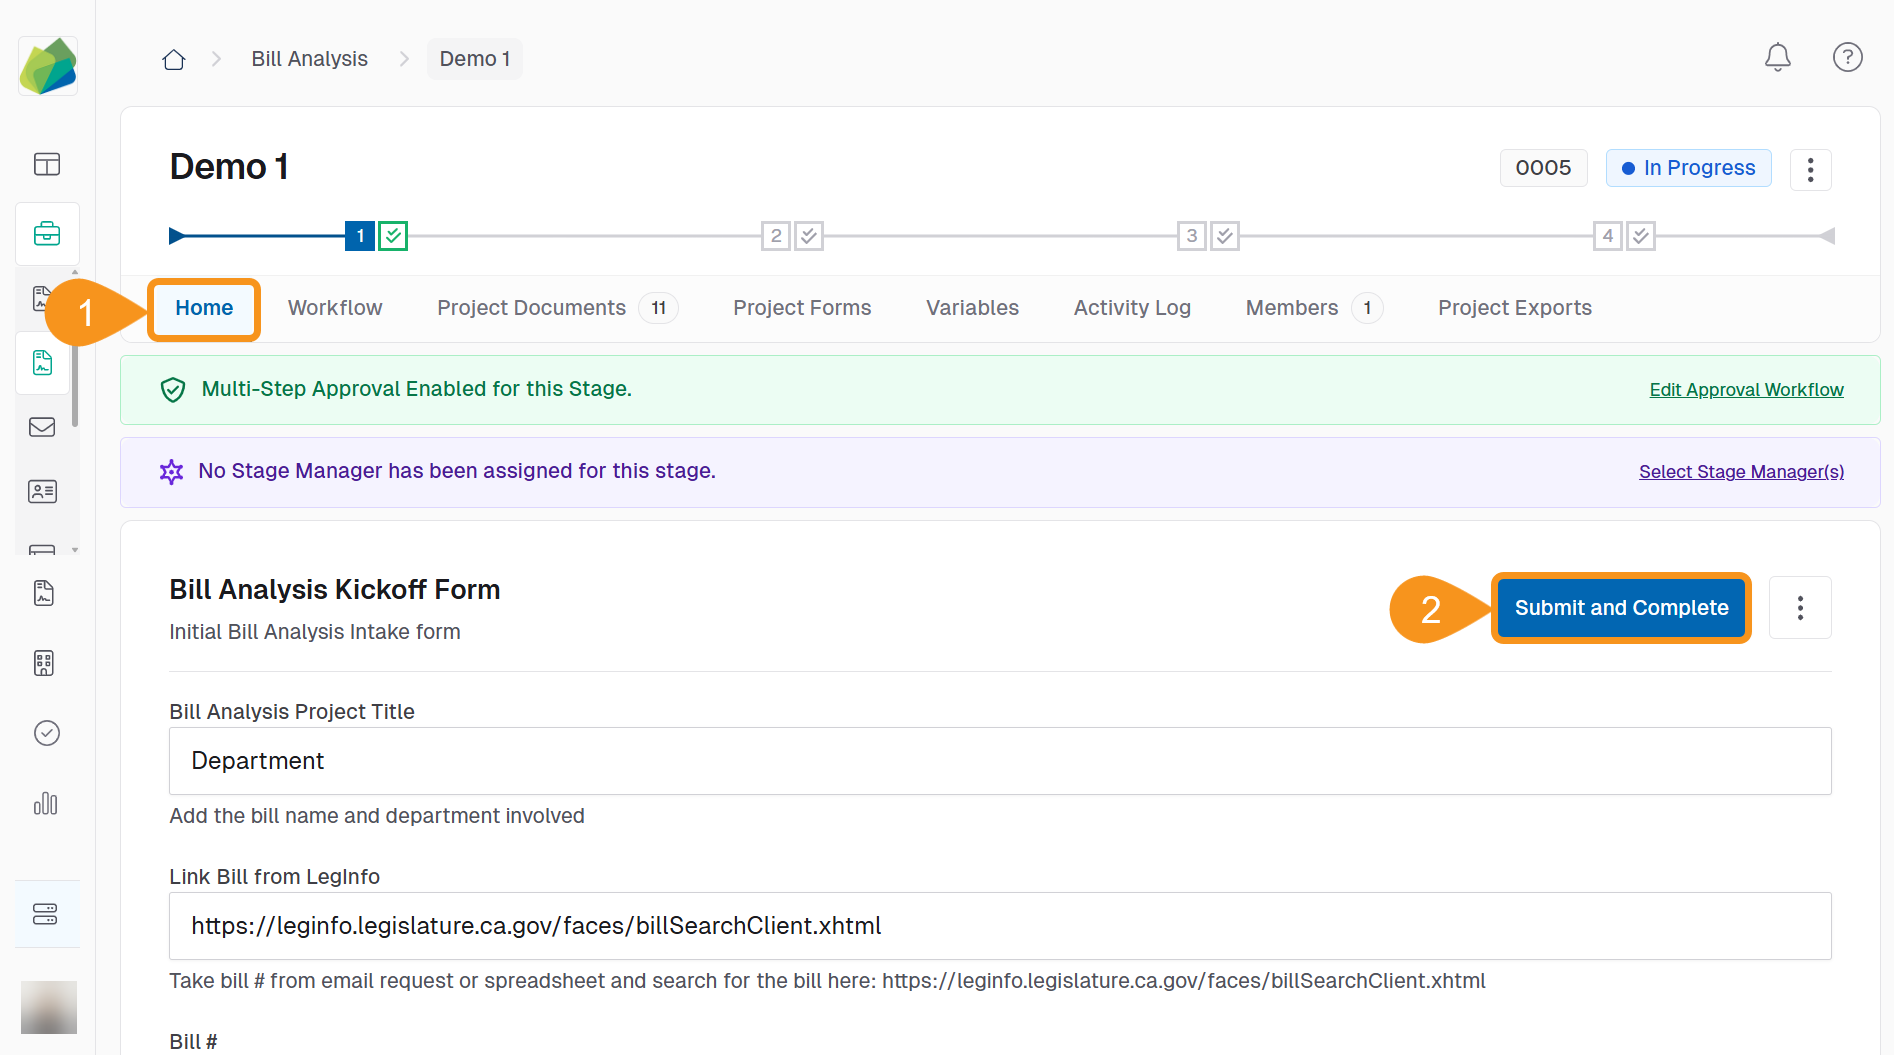Select stage 3 marker on progress timeline

(1191, 236)
